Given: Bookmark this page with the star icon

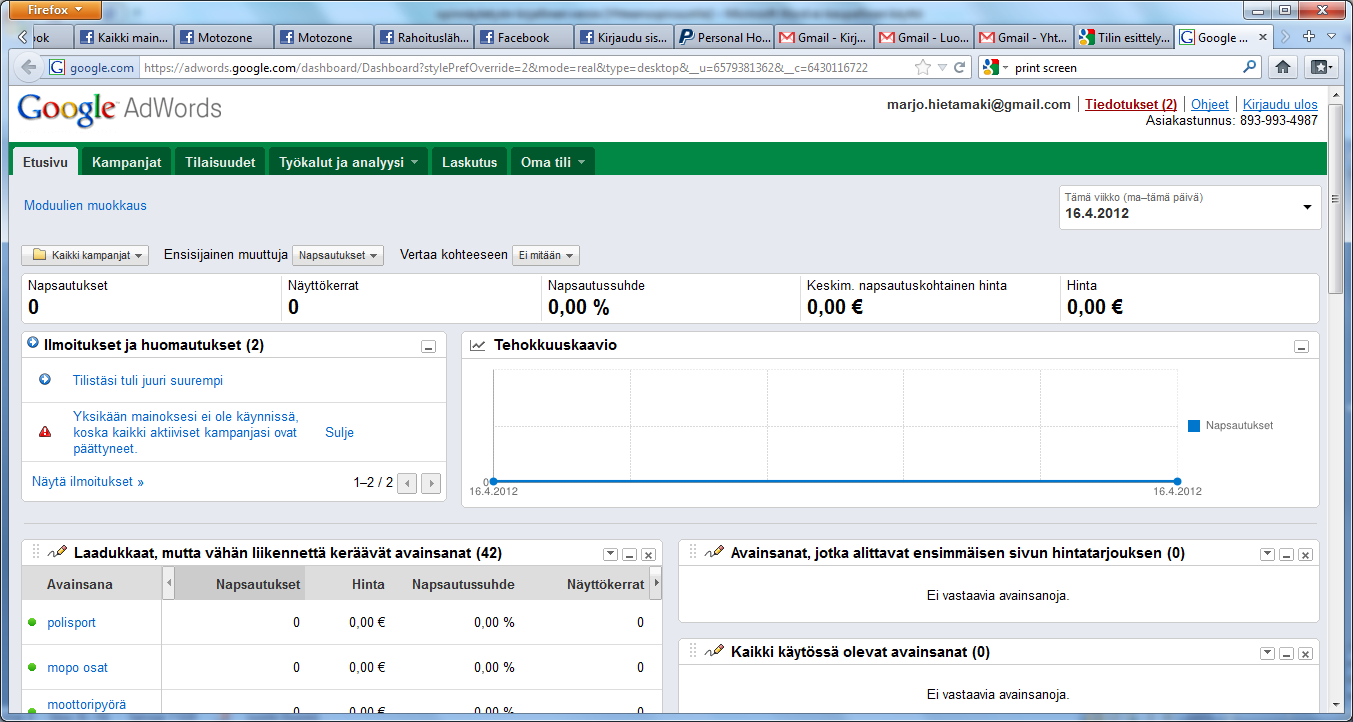Looking at the screenshot, I should click(923, 68).
